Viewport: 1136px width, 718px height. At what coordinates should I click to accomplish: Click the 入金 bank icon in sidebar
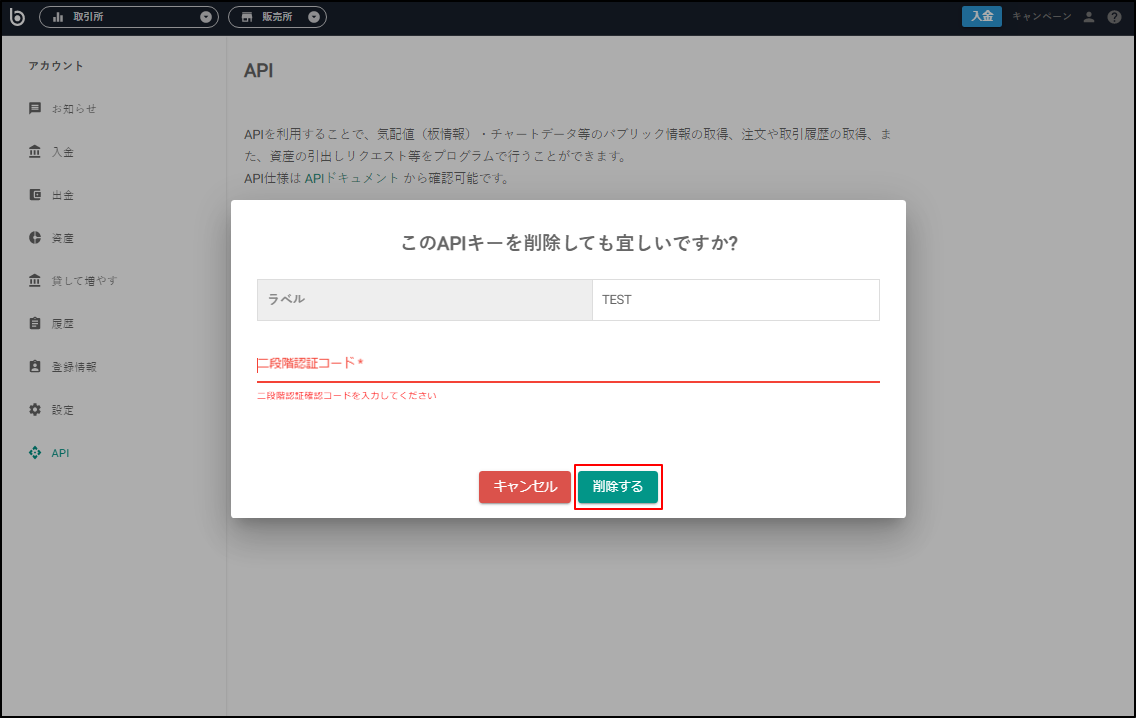(x=35, y=151)
